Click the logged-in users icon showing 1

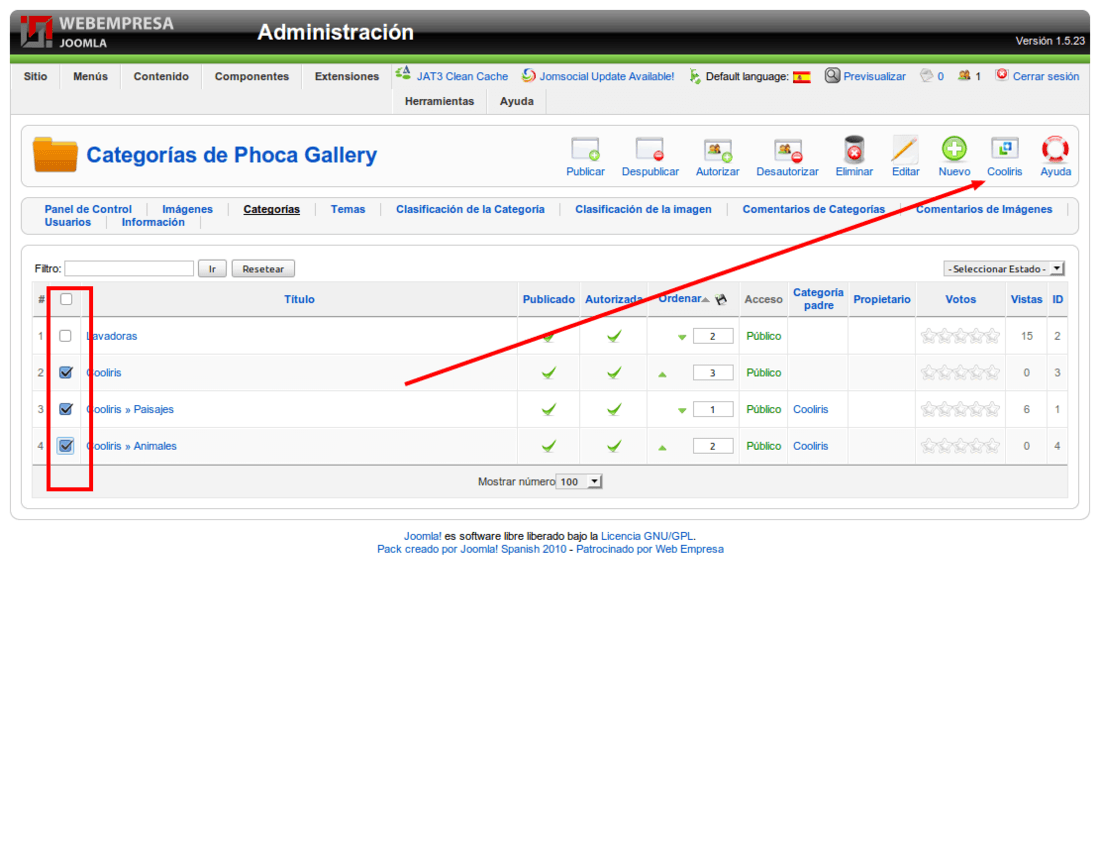[x=965, y=76]
